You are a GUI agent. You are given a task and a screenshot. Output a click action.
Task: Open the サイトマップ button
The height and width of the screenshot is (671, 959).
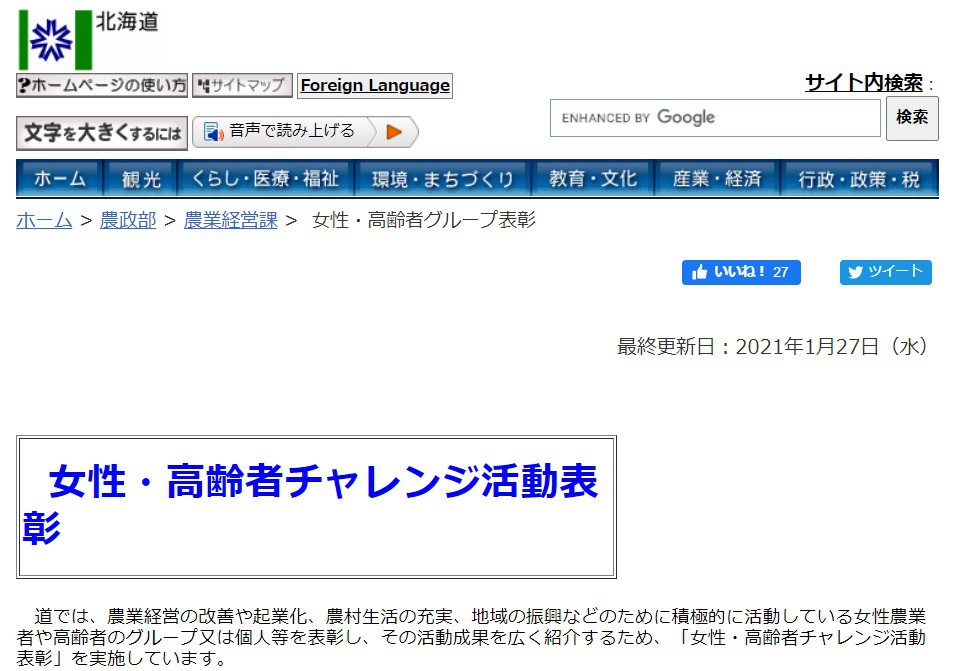(x=242, y=85)
